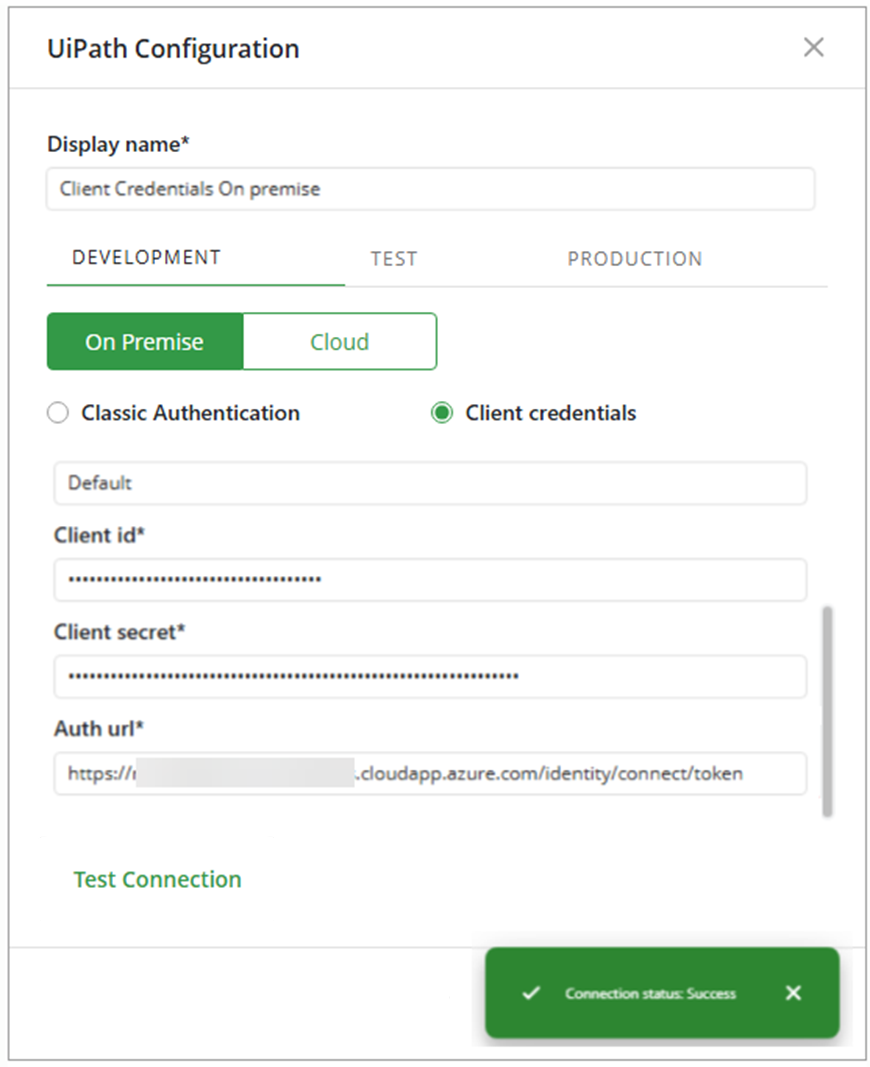
Task: Click the Auth url field
Action: tap(430, 773)
